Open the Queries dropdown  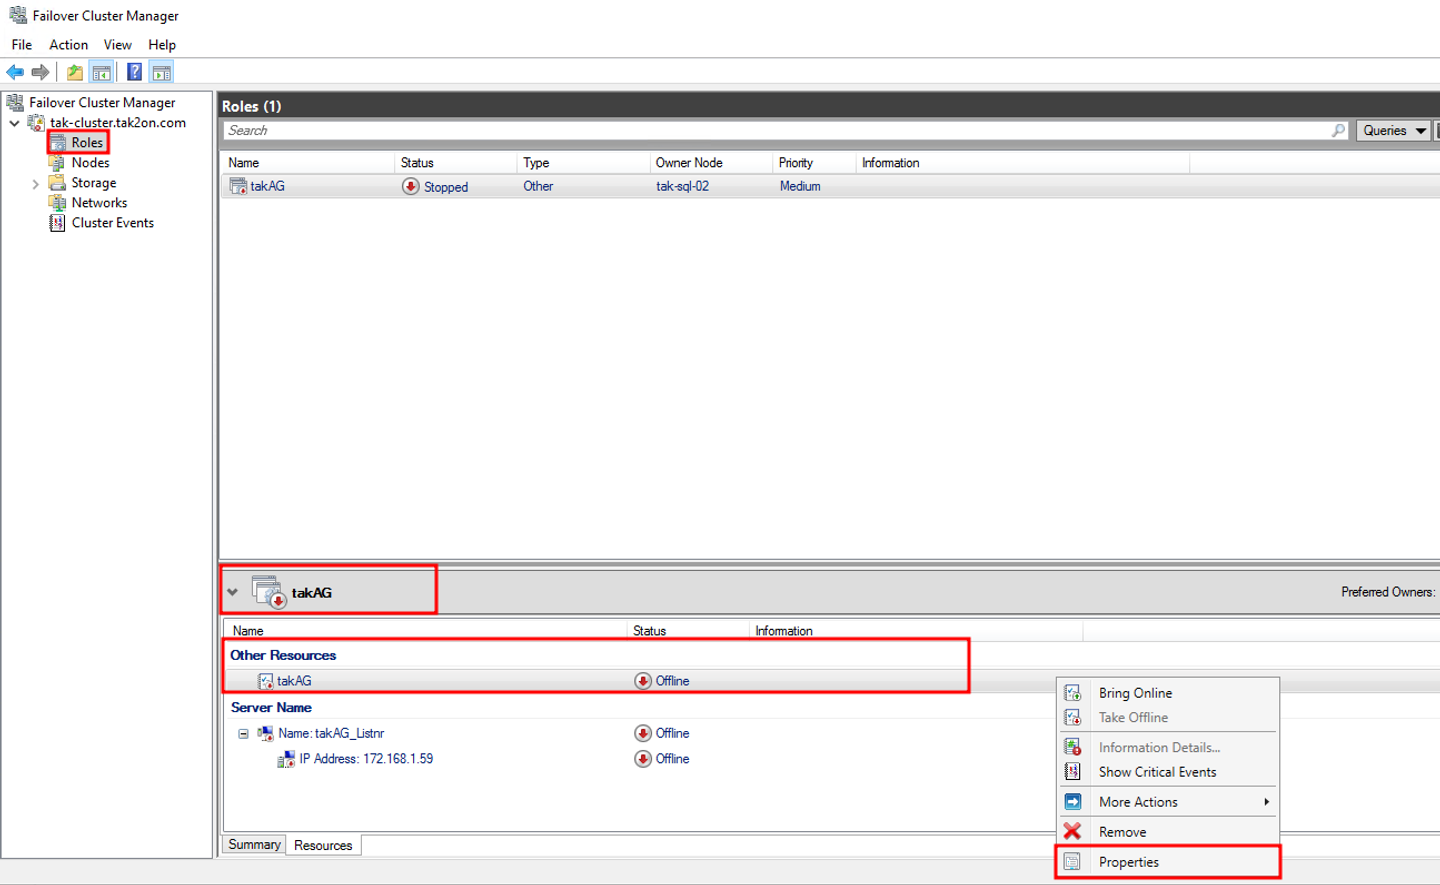point(1394,130)
